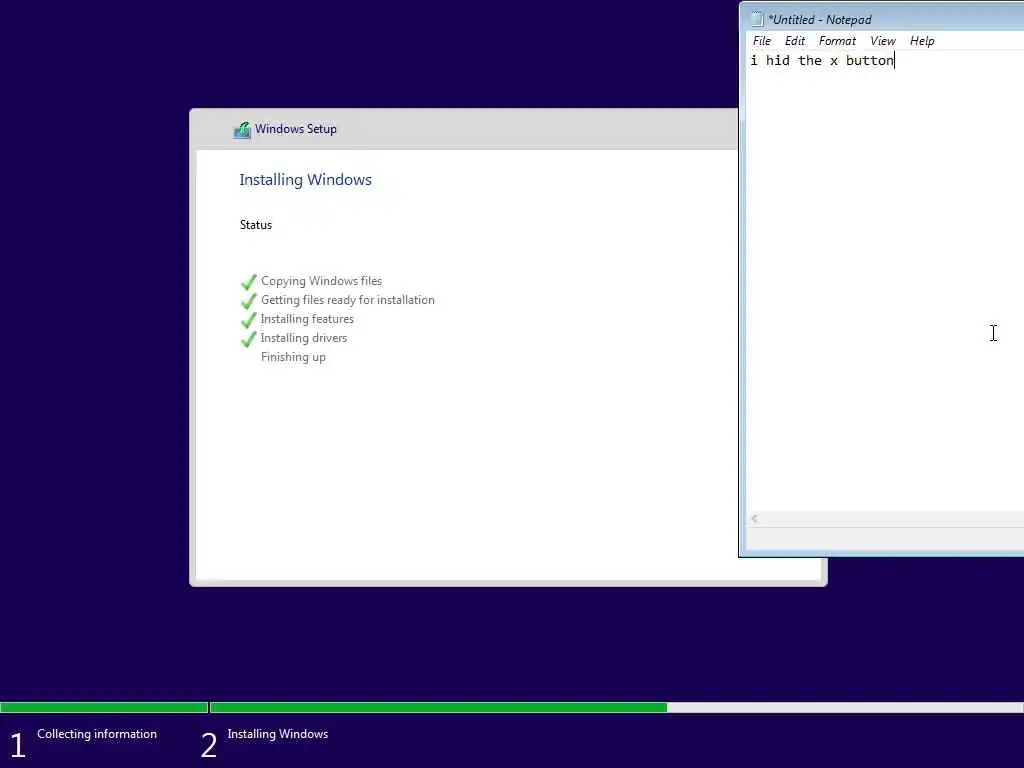Open the Edit menu in Notepad
Image resolution: width=1024 pixels, height=768 pixels.
coord(795,40)
